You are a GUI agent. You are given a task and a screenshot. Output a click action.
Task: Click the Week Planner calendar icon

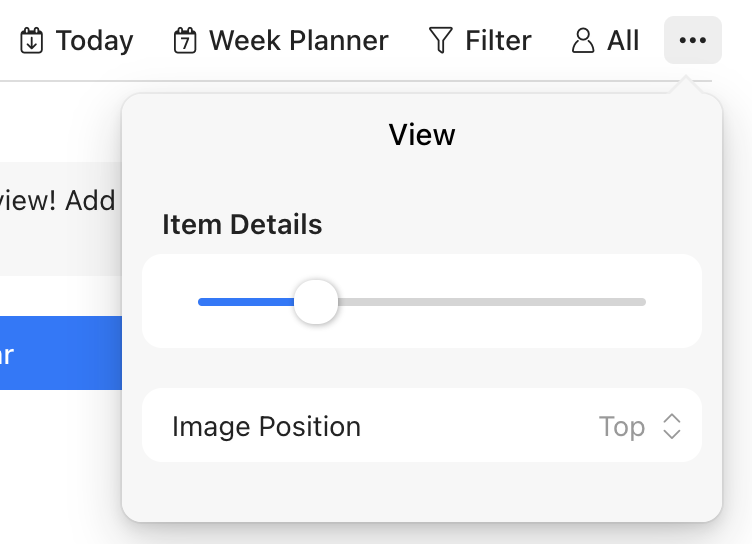click(185, 41)
